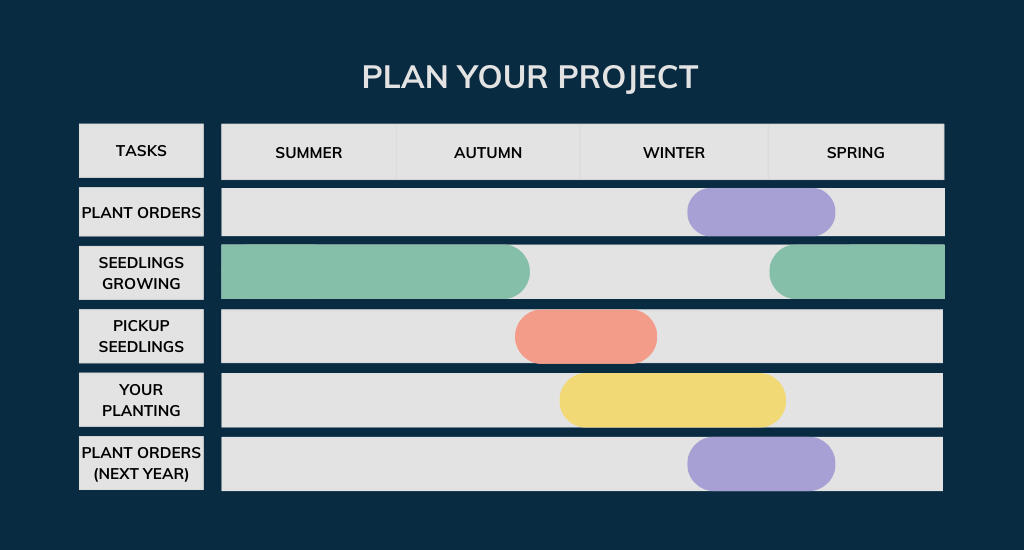Image resolution: width=1024 pixels, height=550 pixels.
Task: Select the TASKS column header
Action: pyautogui.click(x=141, y=151)
